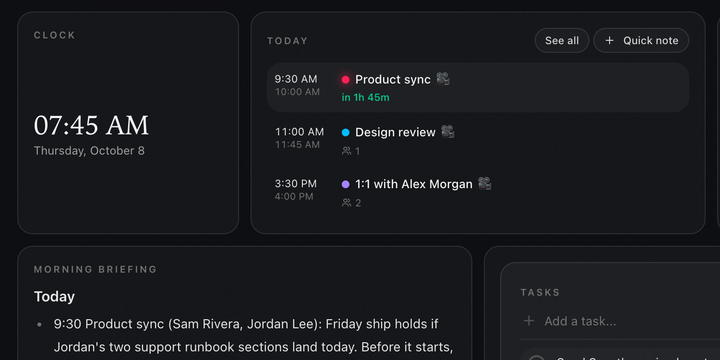Open video icon beside 1:1 with Alex Morgan
Image resolution: width=720 pixels, height=360 pixels.
[484, 184]
